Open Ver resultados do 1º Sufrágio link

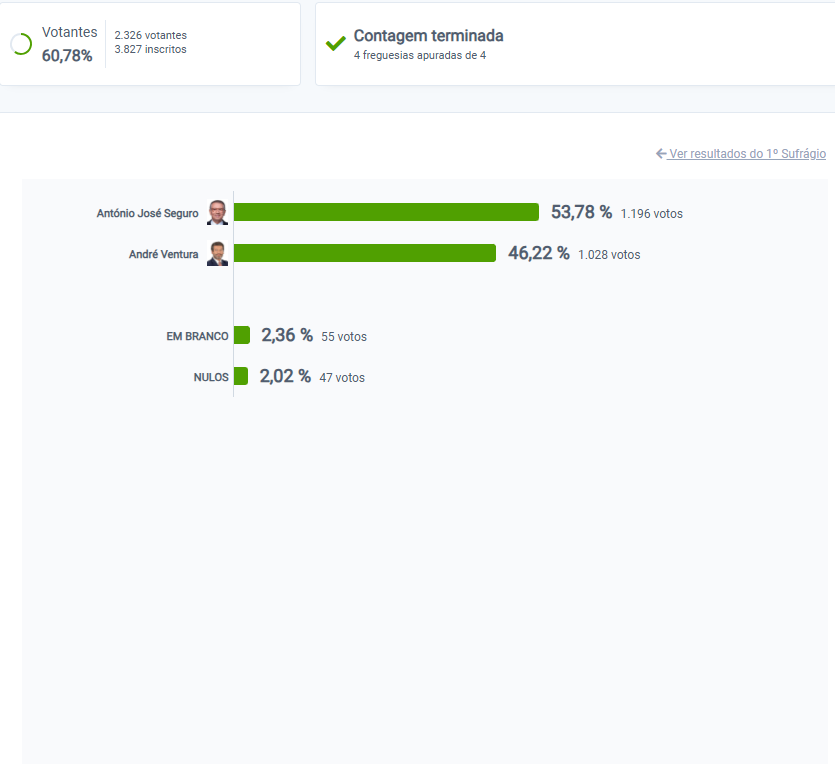[x=747, y=153]
